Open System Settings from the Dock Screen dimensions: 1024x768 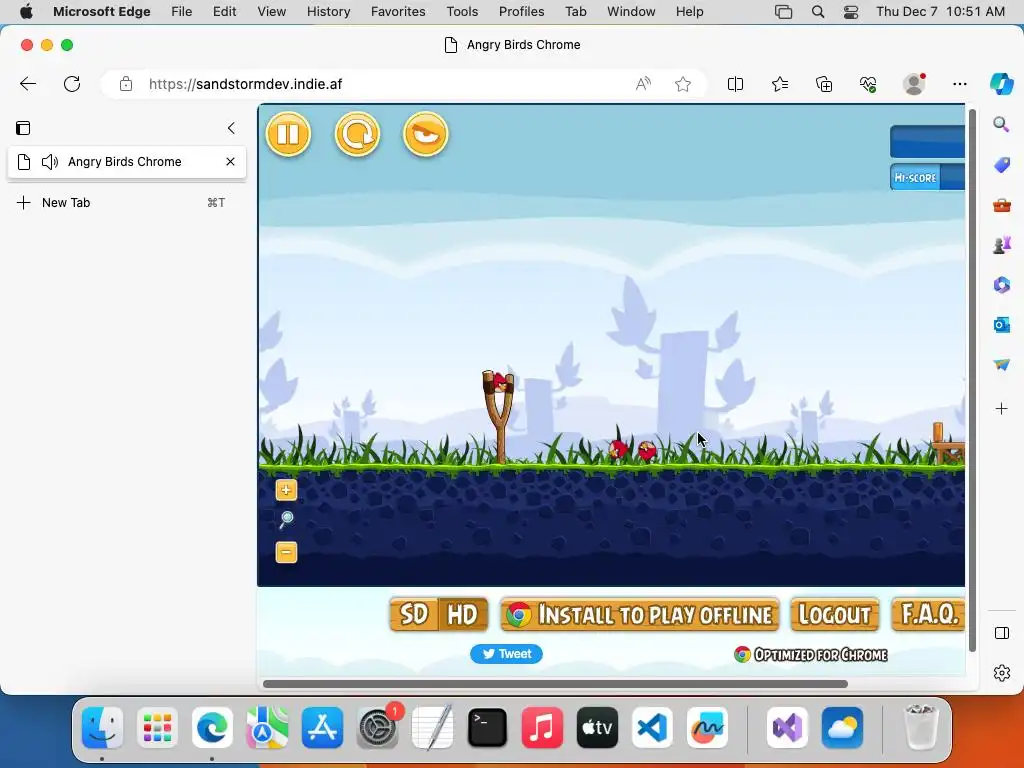pyautogui.click(x=377, y=728)
